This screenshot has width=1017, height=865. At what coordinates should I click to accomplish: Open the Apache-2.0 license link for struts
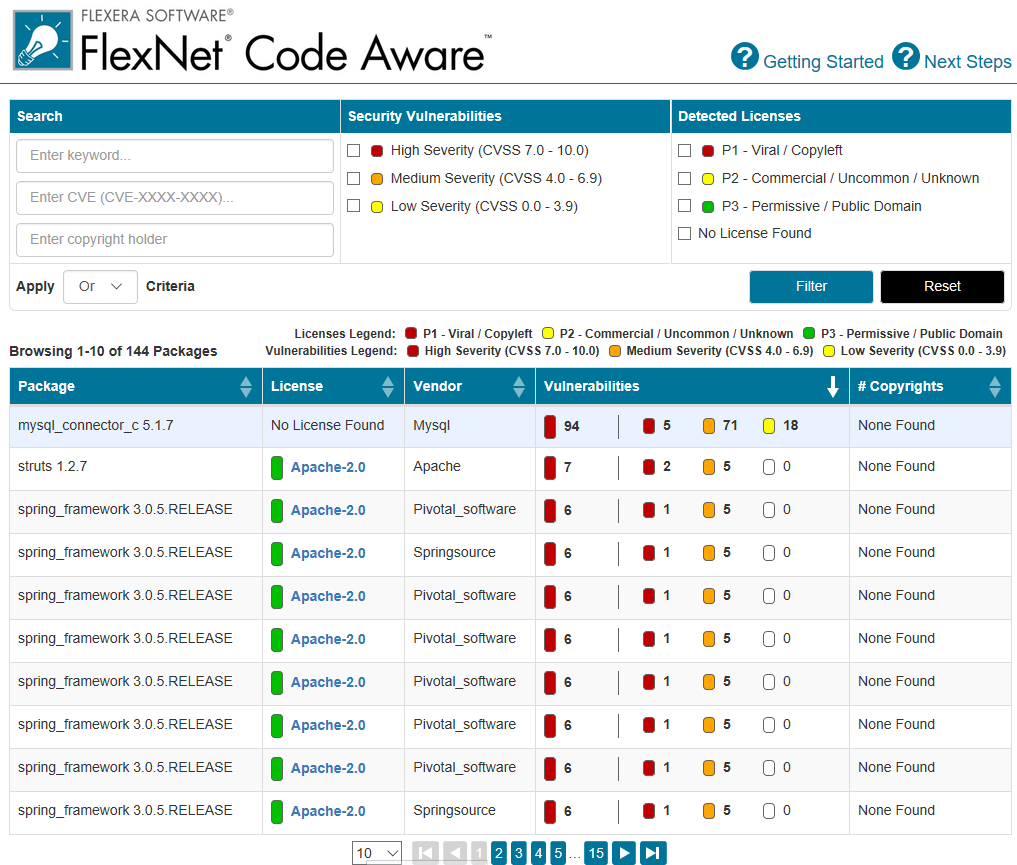(x=328, y=467)
